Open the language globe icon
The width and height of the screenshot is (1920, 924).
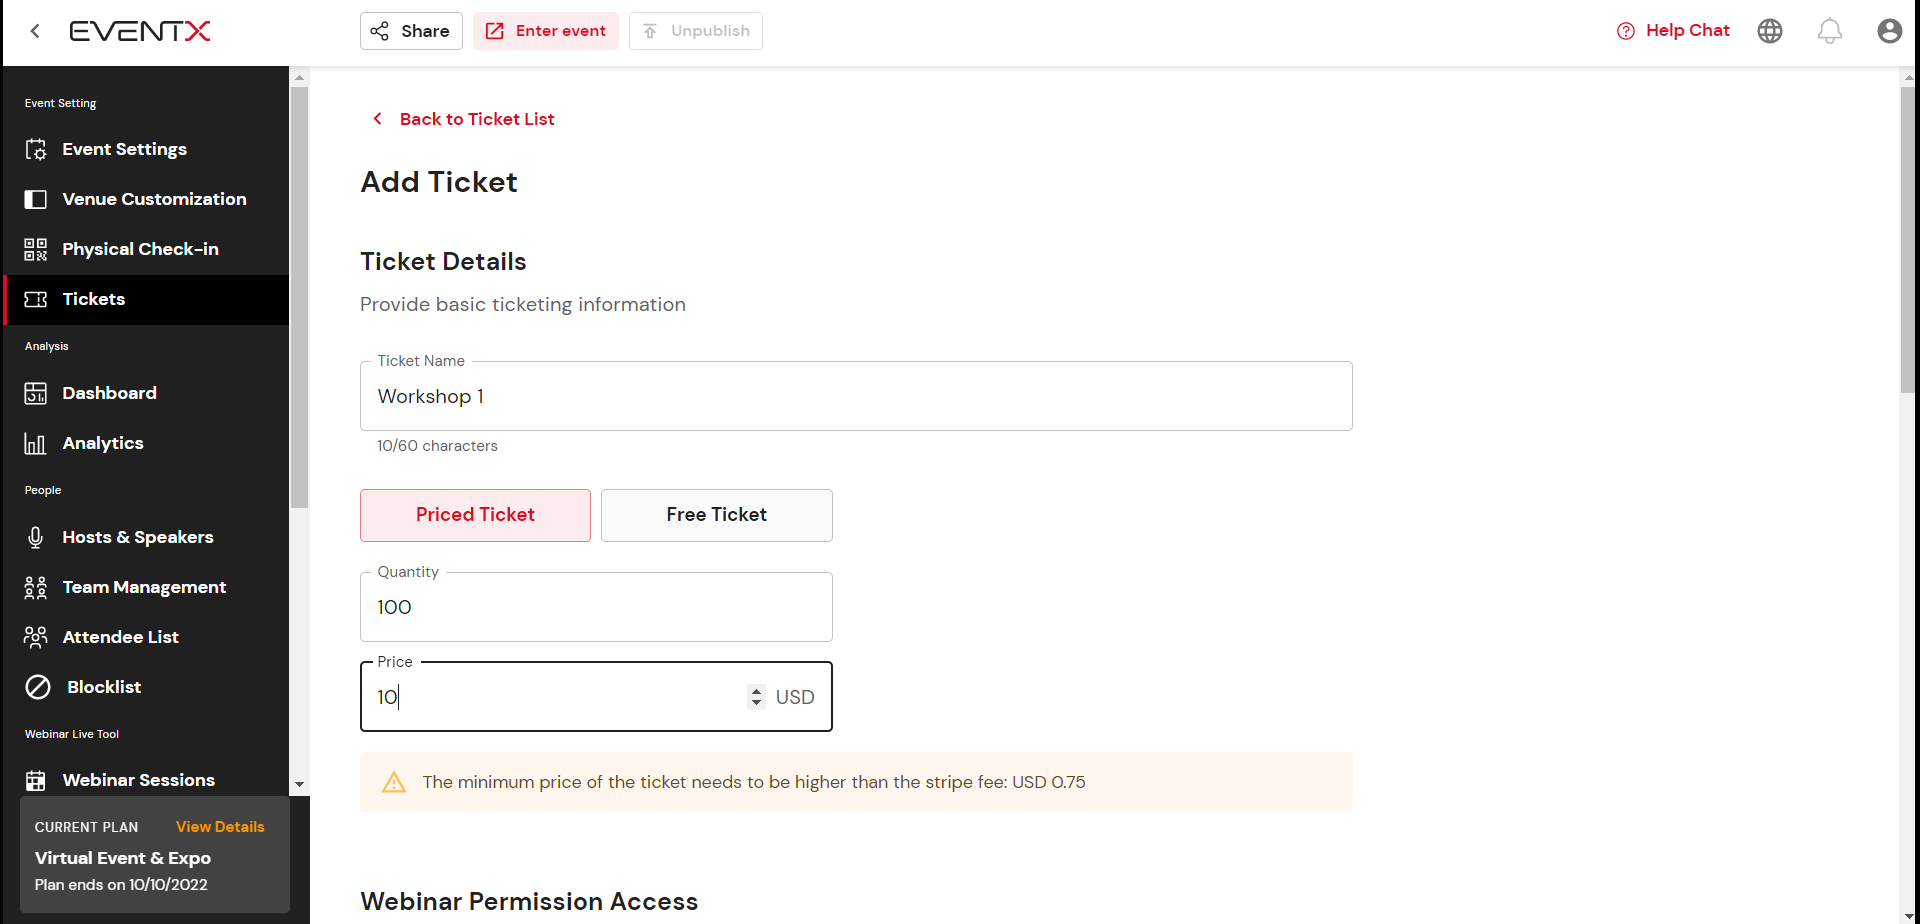pyautogui.click(x=1770, y=31)
